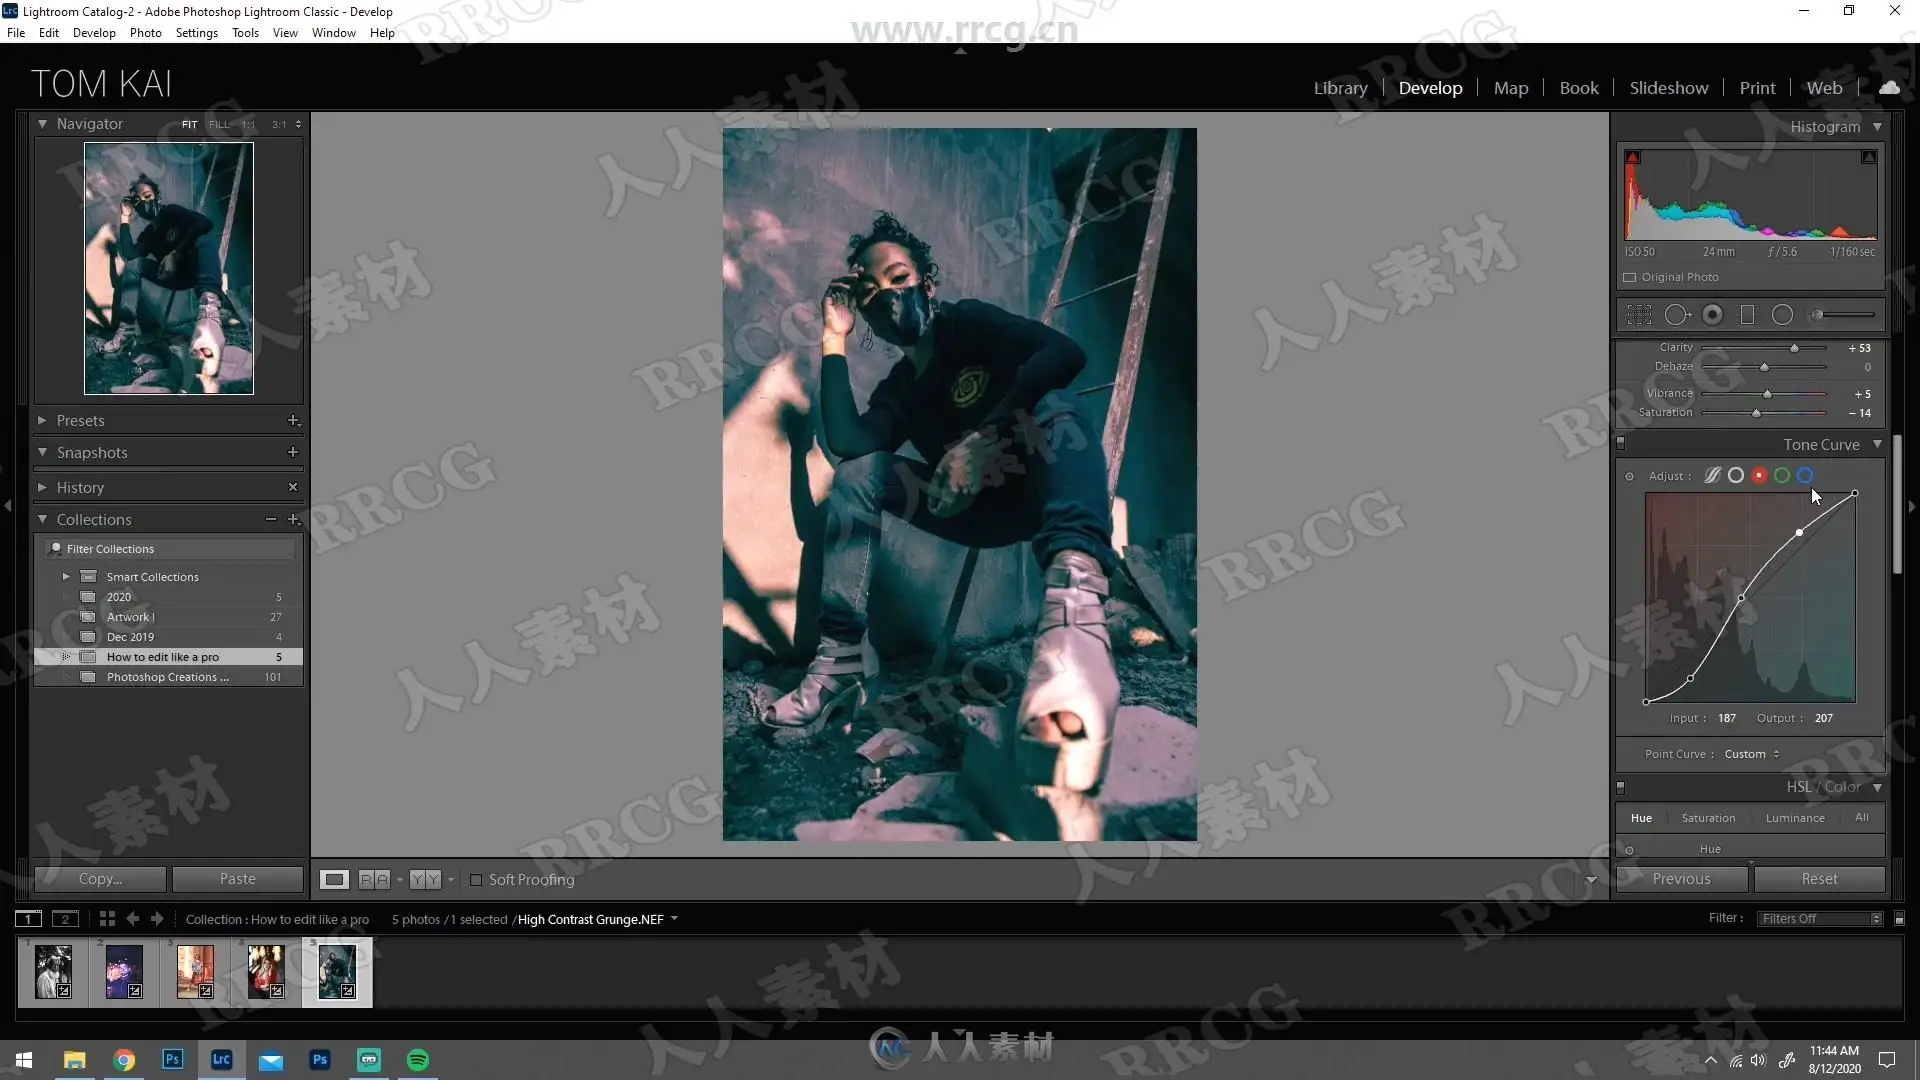Enable the Soft Proofing checkbox
Viewport: 1920px width, 1080px height.
coord(476,880)
